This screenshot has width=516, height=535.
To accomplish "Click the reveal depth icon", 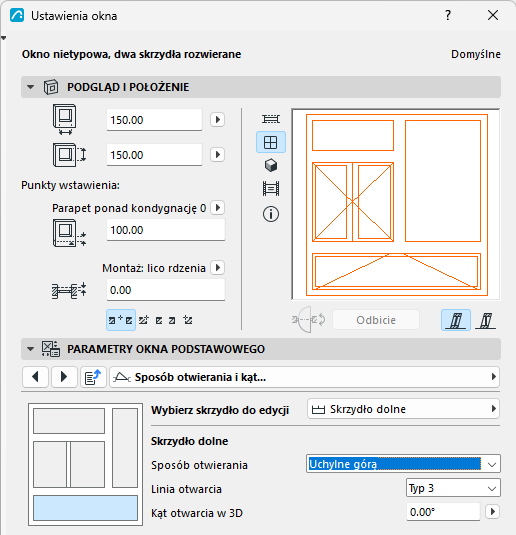I will coord(69,291).
